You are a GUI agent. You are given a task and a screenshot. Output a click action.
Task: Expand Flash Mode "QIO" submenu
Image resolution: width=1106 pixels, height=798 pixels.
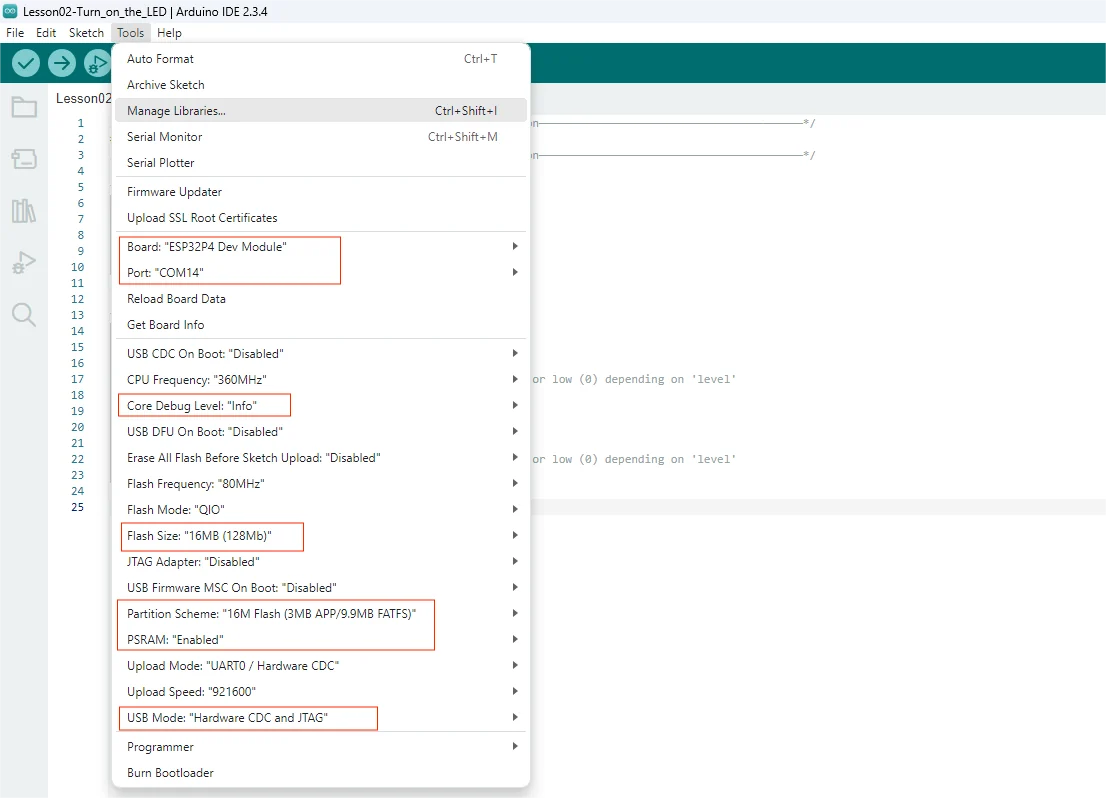321,509
